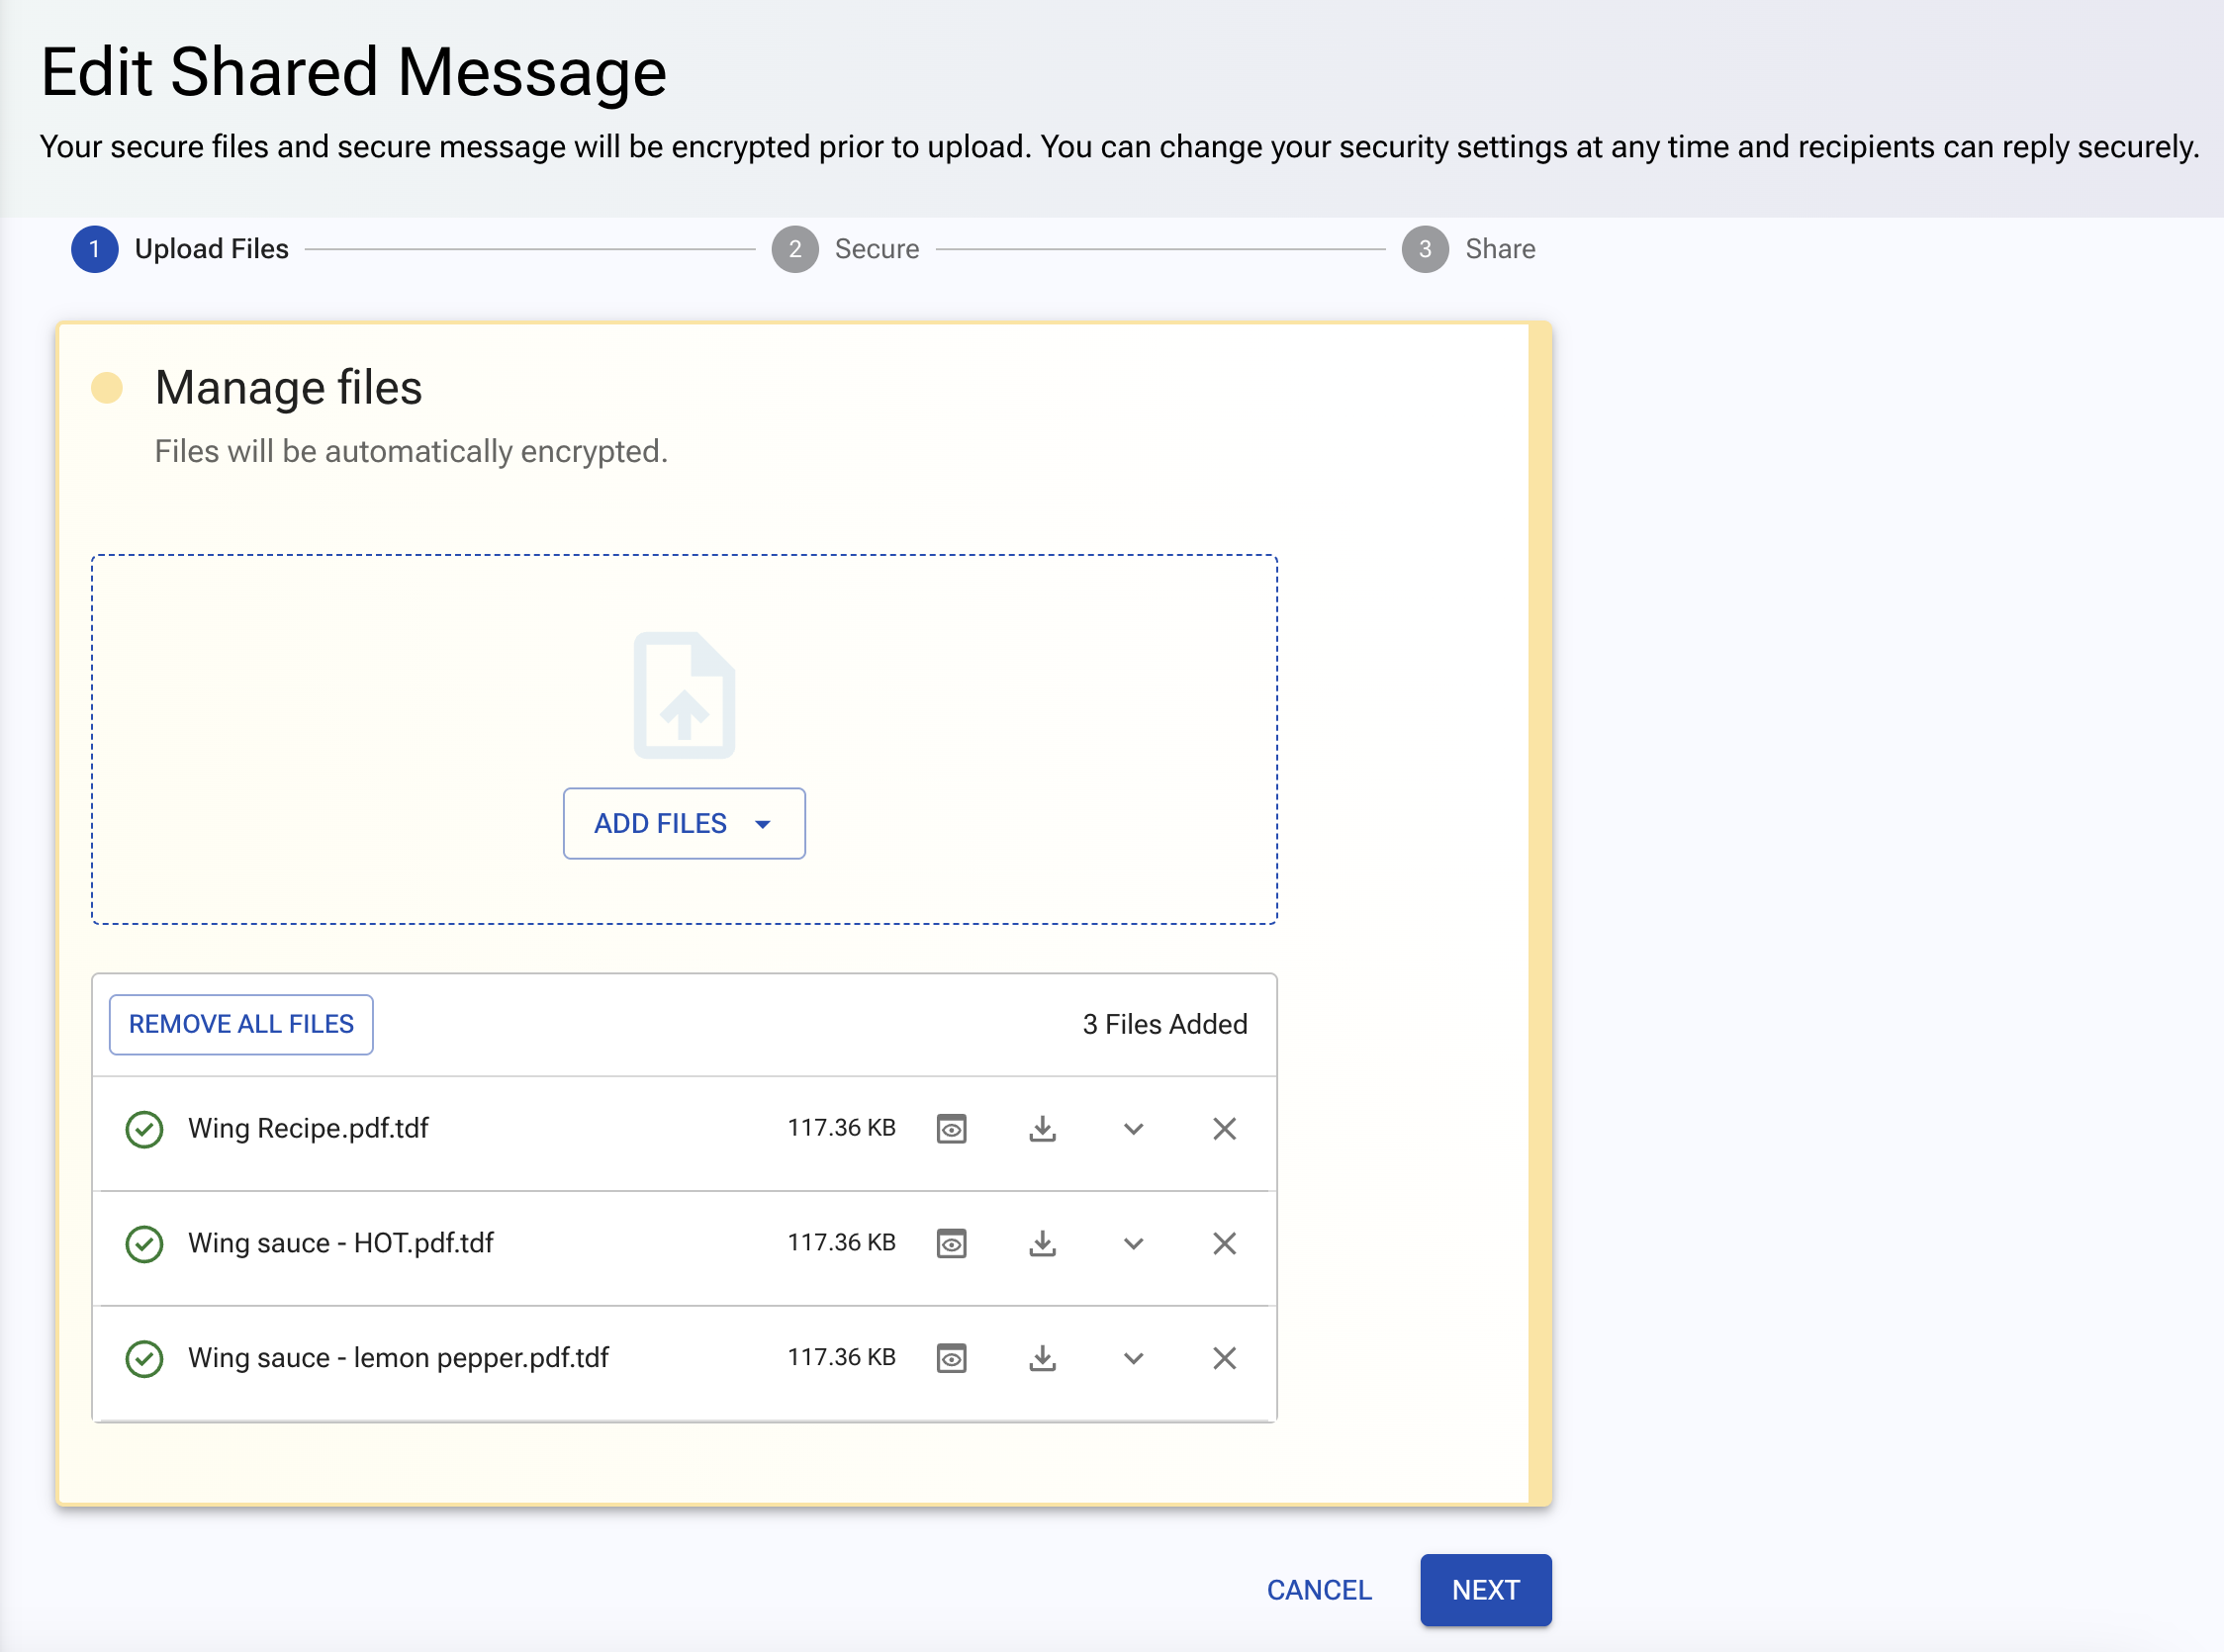The height and width of the screenshot is (1652, 2224).
Task: Click the 117.36 KB size of lemon pepper file
Action: coord(841,1357)
